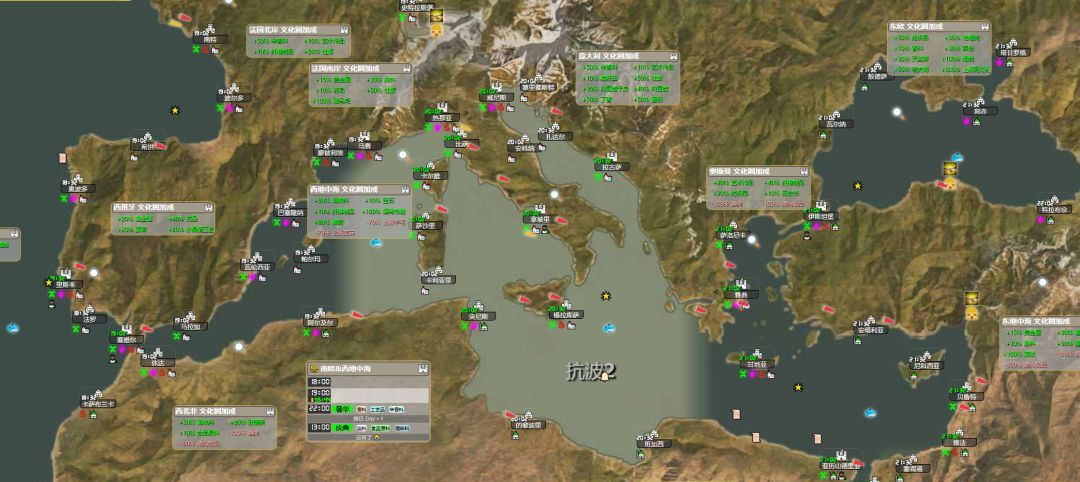
Task: Select the 22:00 豪华 event row
Action: pyautogui.click(x=368, y=409)
